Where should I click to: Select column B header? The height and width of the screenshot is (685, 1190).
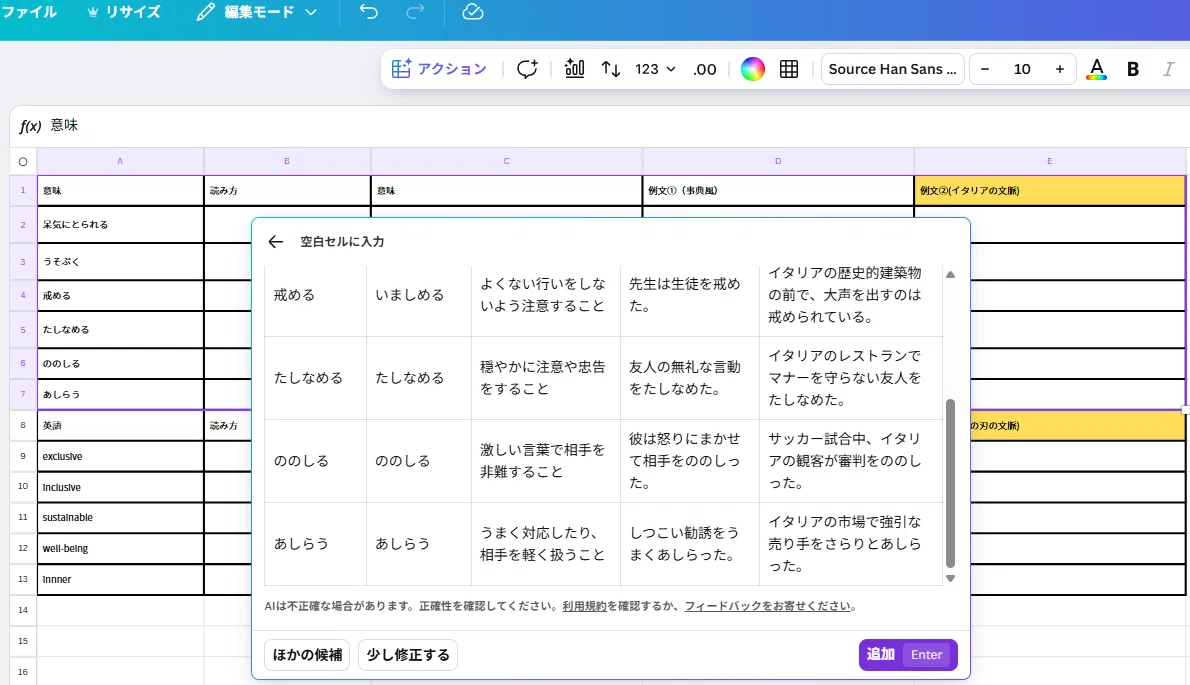pos(287,162)
